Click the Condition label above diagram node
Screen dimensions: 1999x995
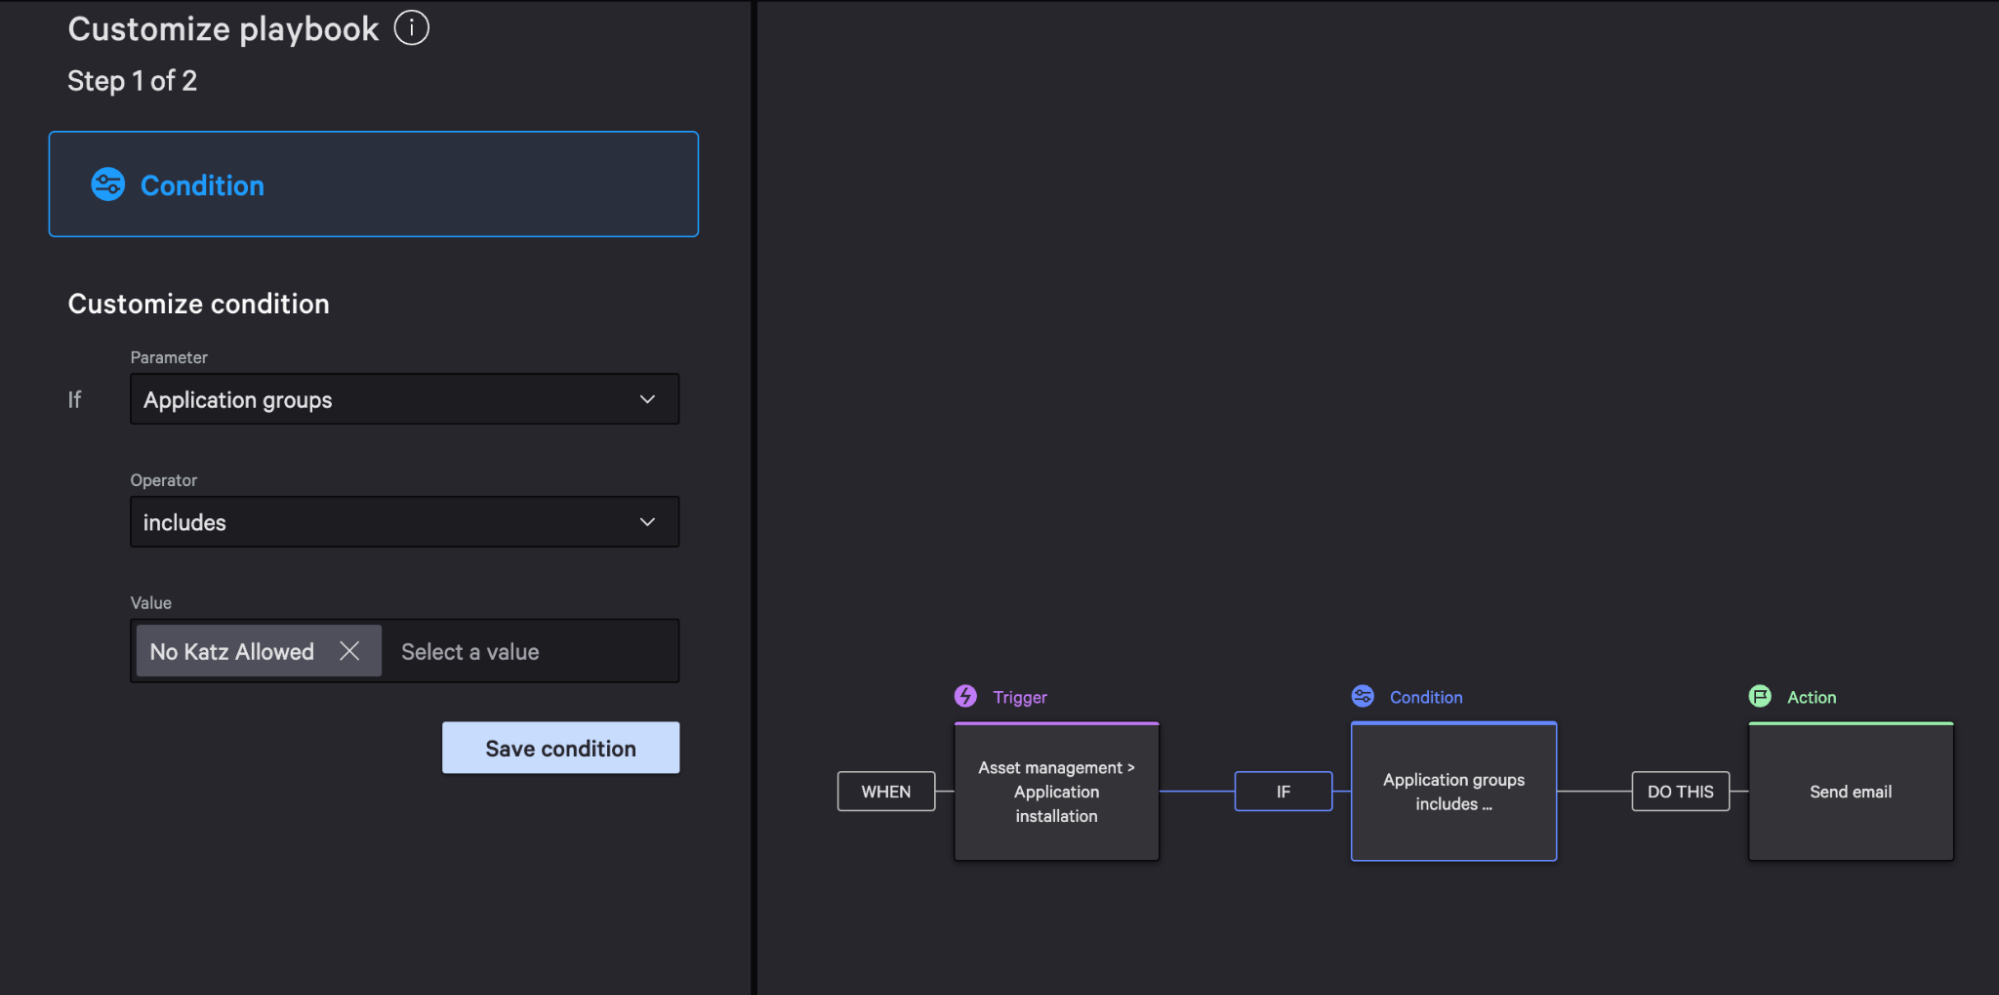1426,697
